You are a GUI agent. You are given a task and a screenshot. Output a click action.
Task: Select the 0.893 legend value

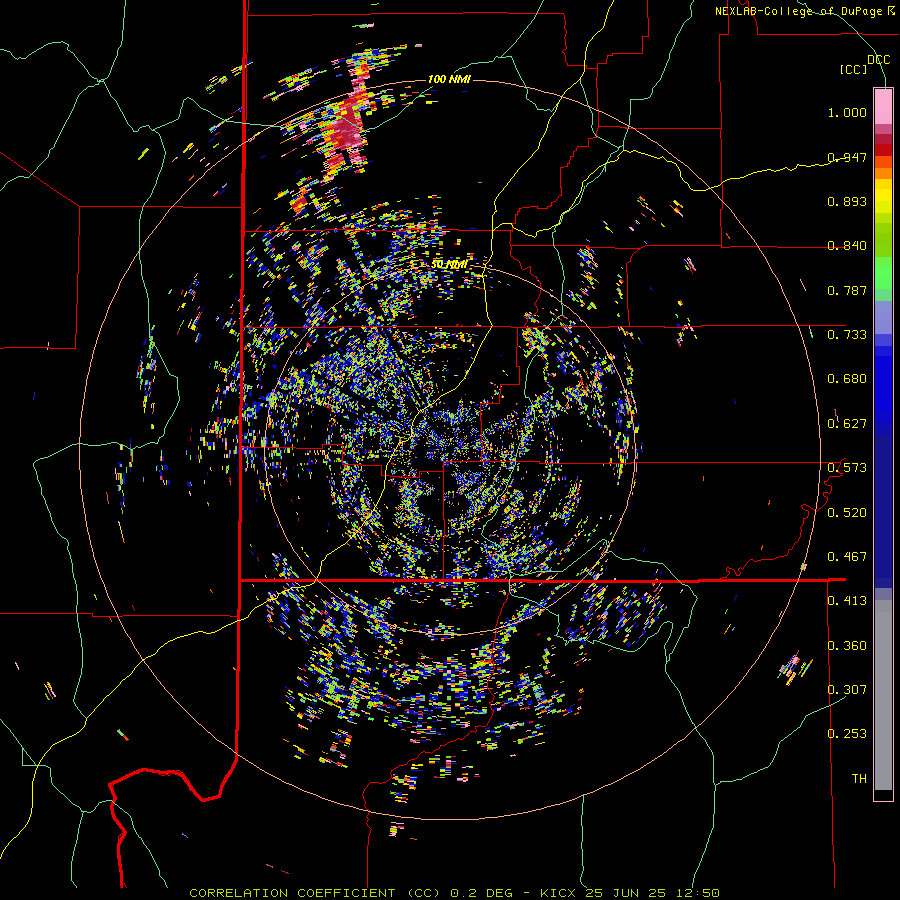847,201
